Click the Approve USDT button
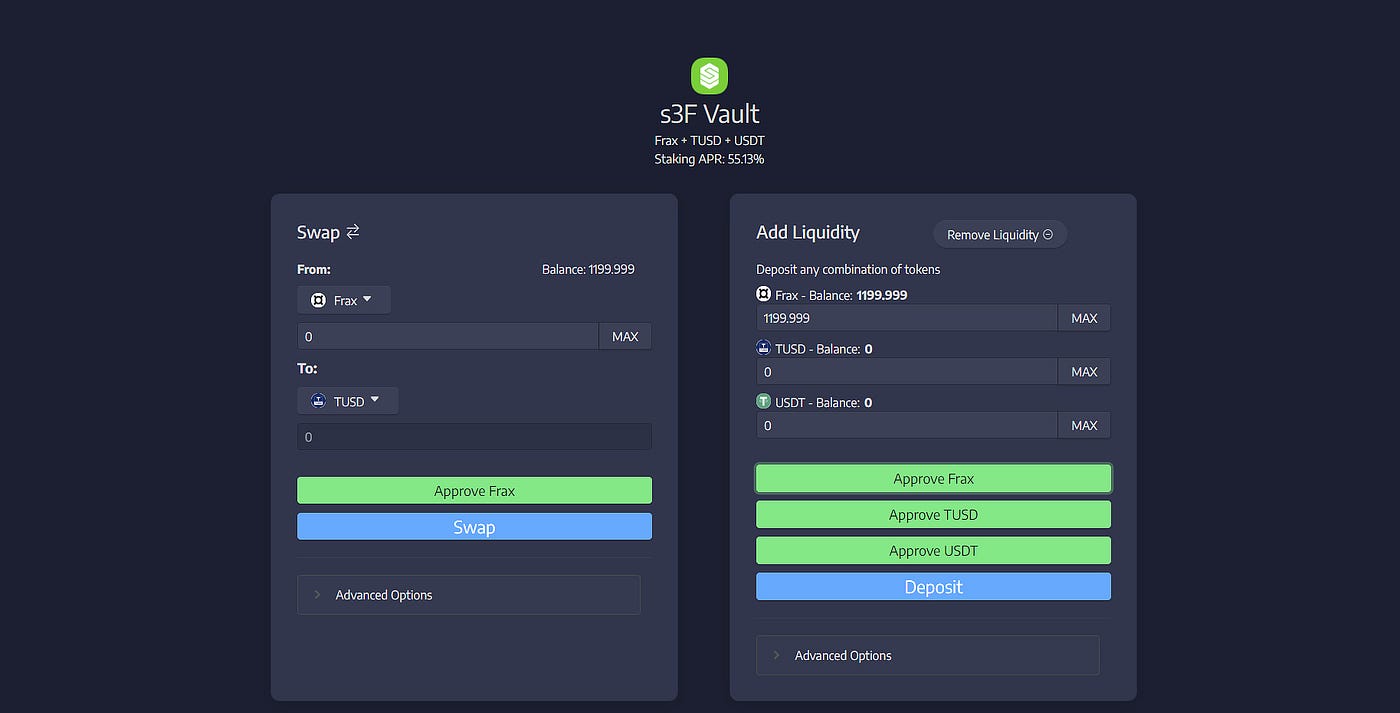This screenshot has height=713, width=1400. pyautogui.click(x=933, y=551)
